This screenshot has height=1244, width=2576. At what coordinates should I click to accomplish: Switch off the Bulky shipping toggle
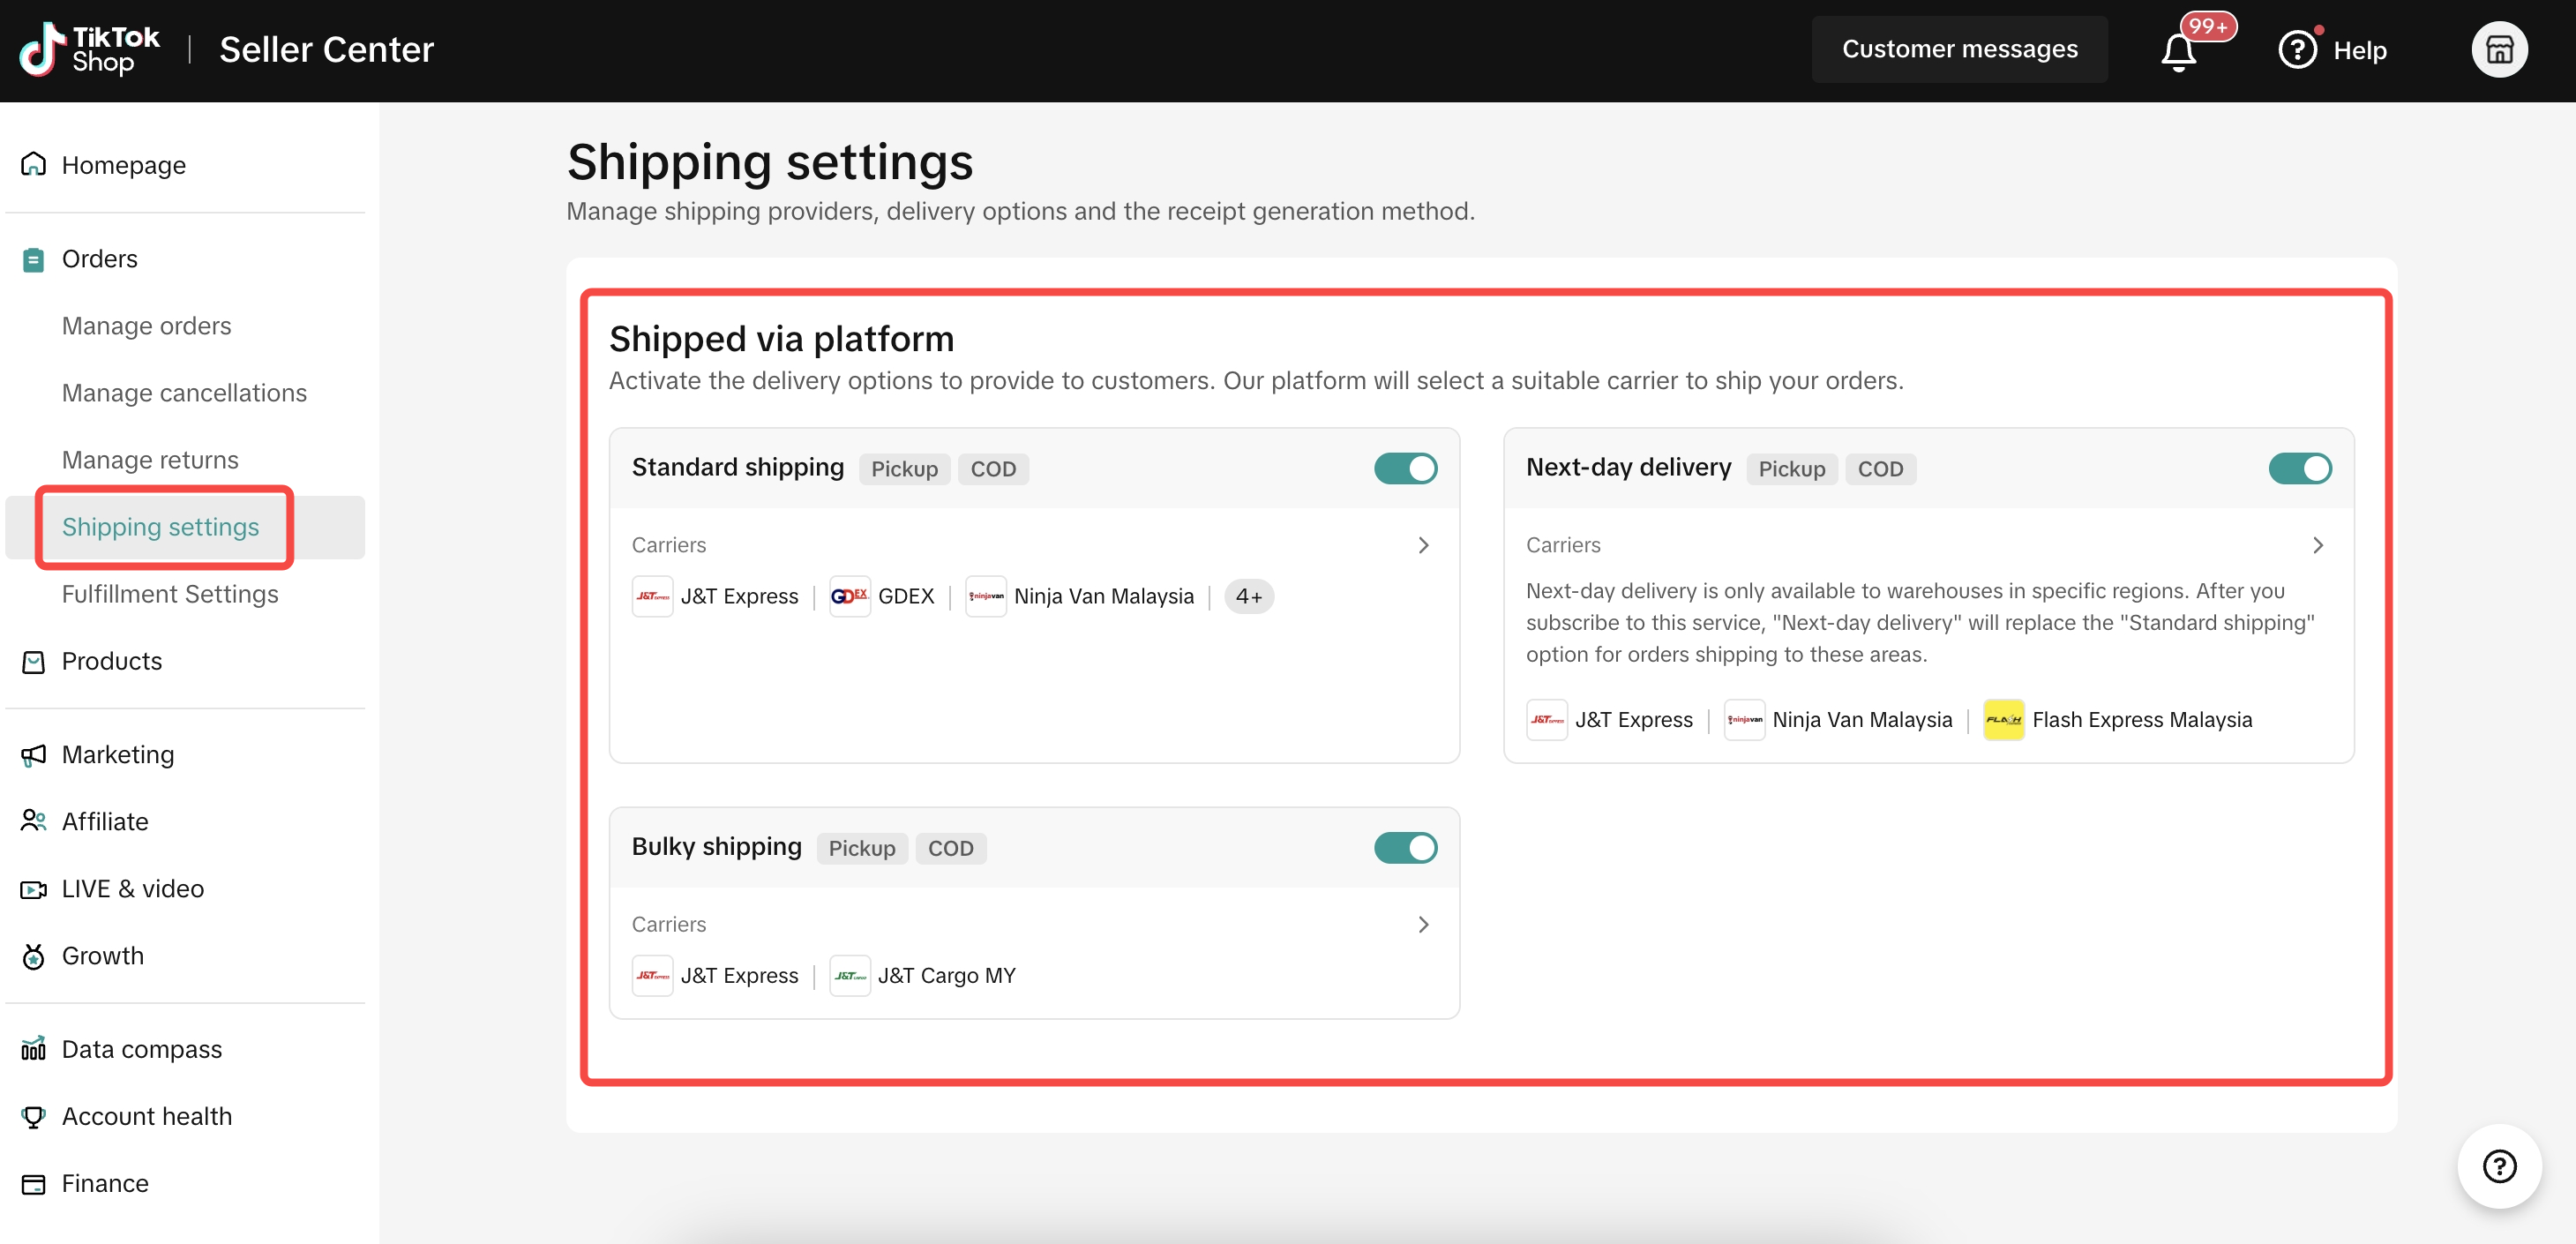(1405, 847)
